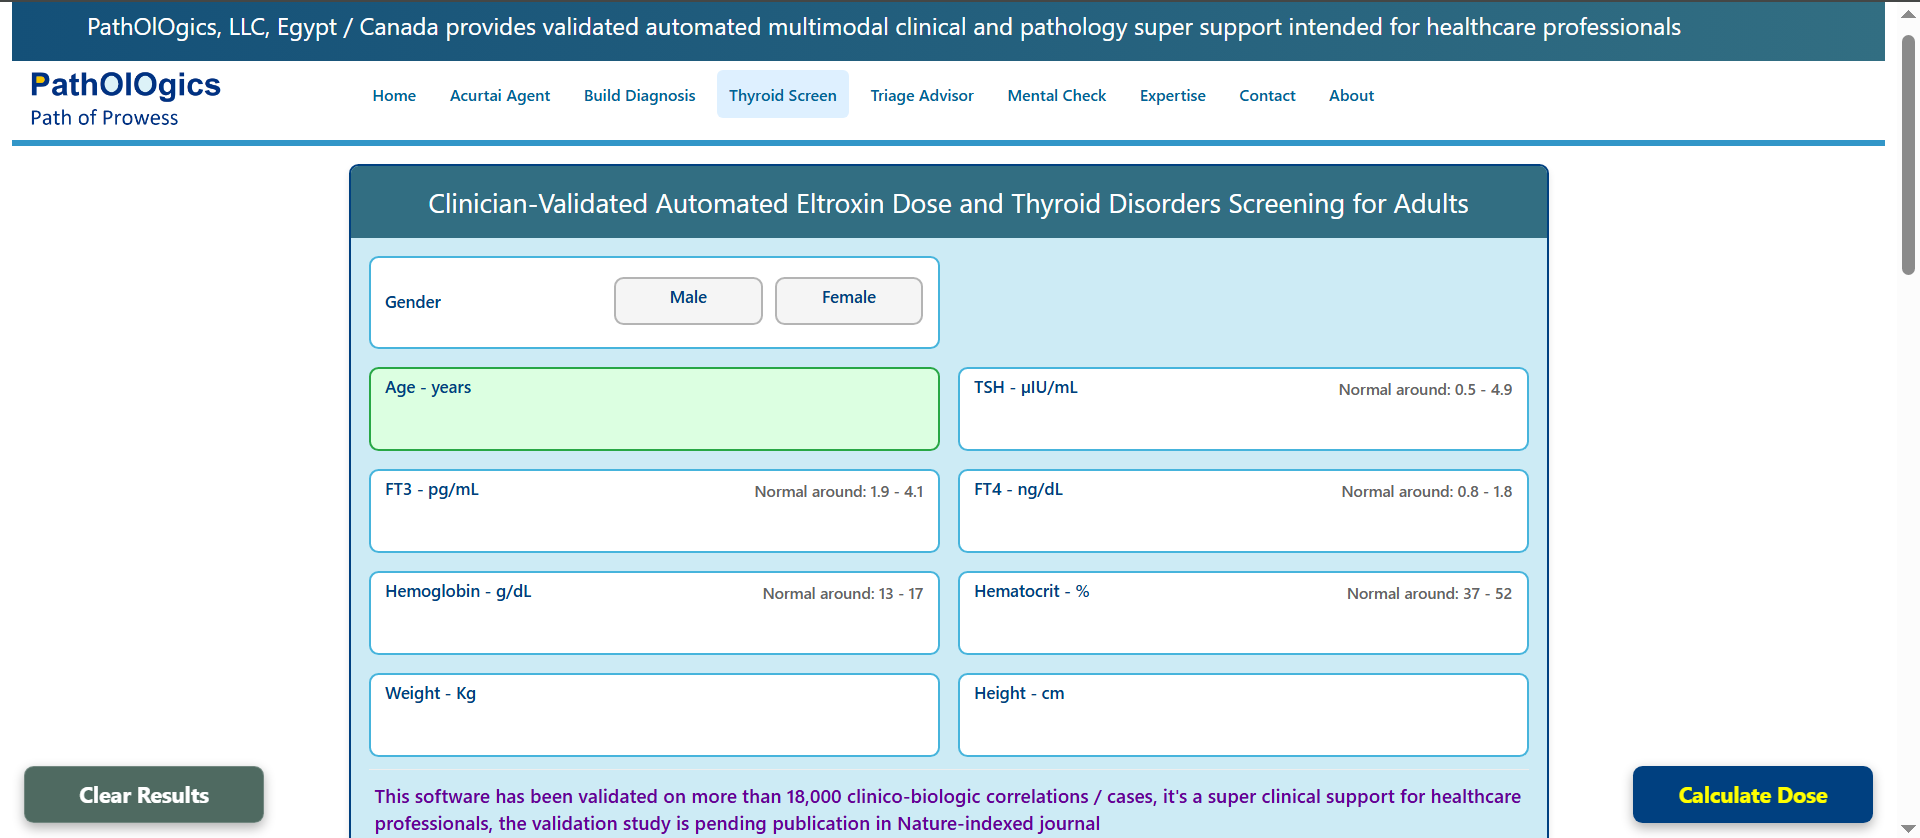Click the TSH µIU/mL input
The height and width of the screenshot is (838, 1920).
1243,409
